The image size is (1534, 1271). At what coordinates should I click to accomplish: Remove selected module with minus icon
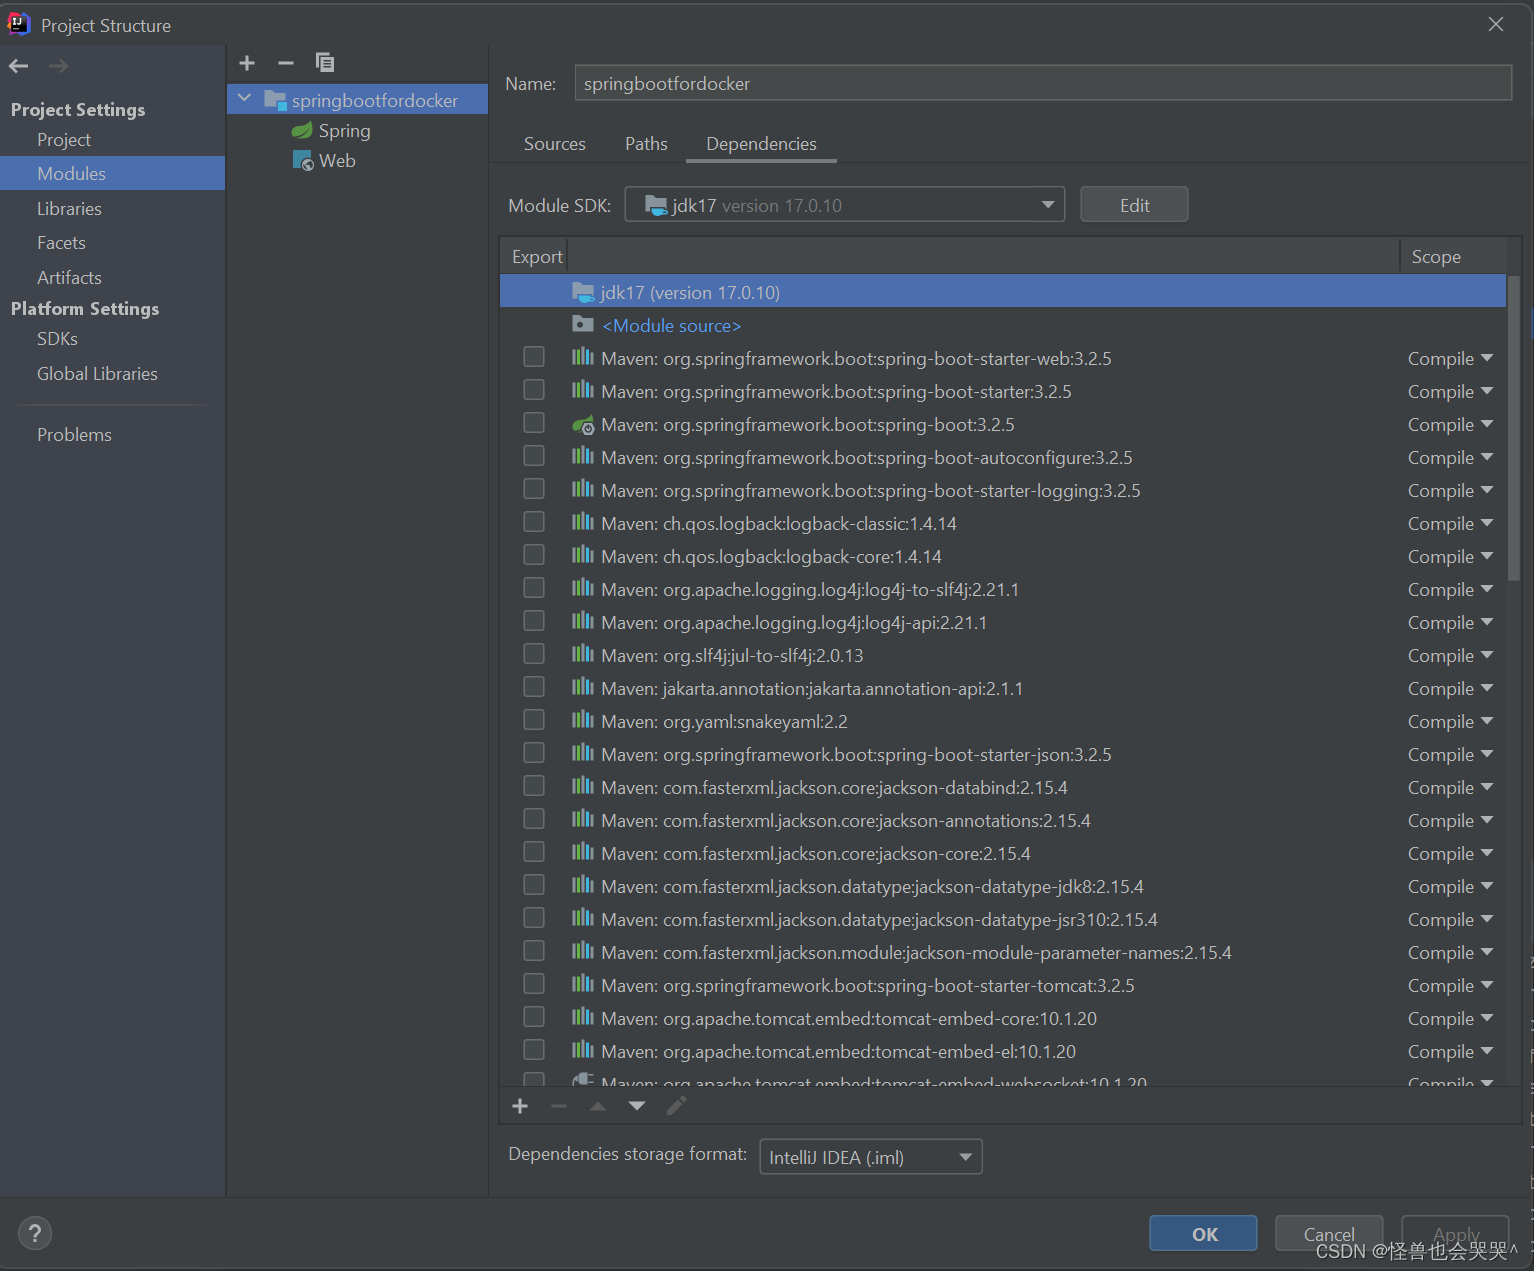[x=286, y=63]
